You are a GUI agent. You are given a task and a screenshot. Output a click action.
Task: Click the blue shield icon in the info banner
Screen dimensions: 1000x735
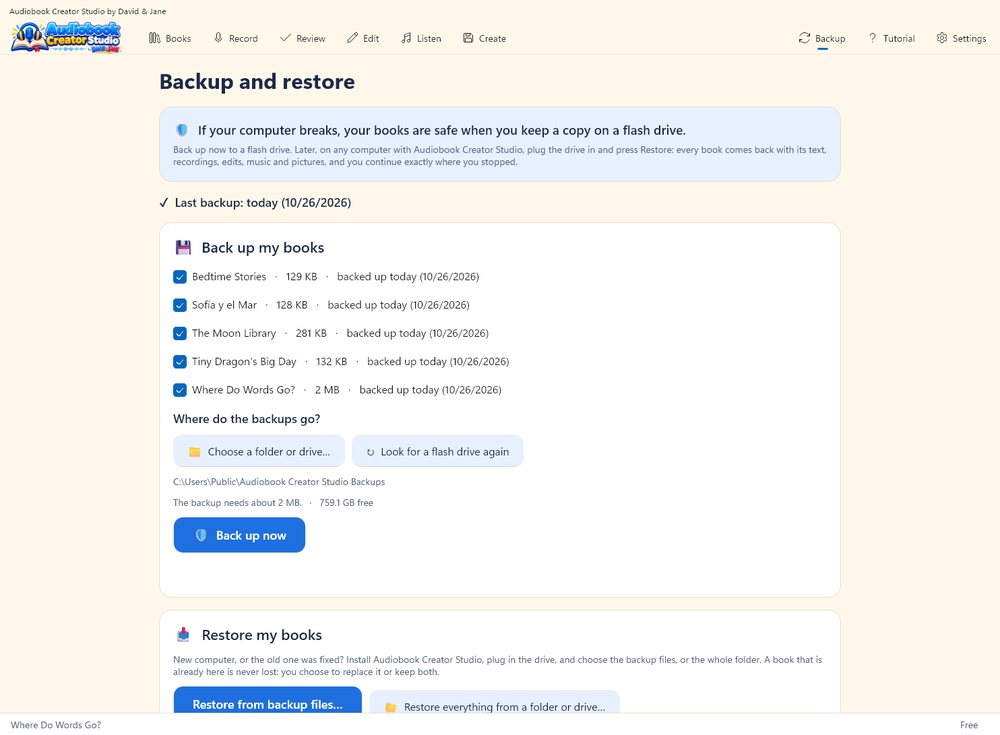click(182, 130)
